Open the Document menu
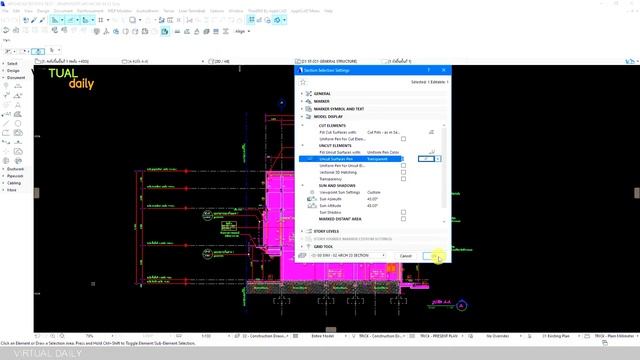 (63, 11)
